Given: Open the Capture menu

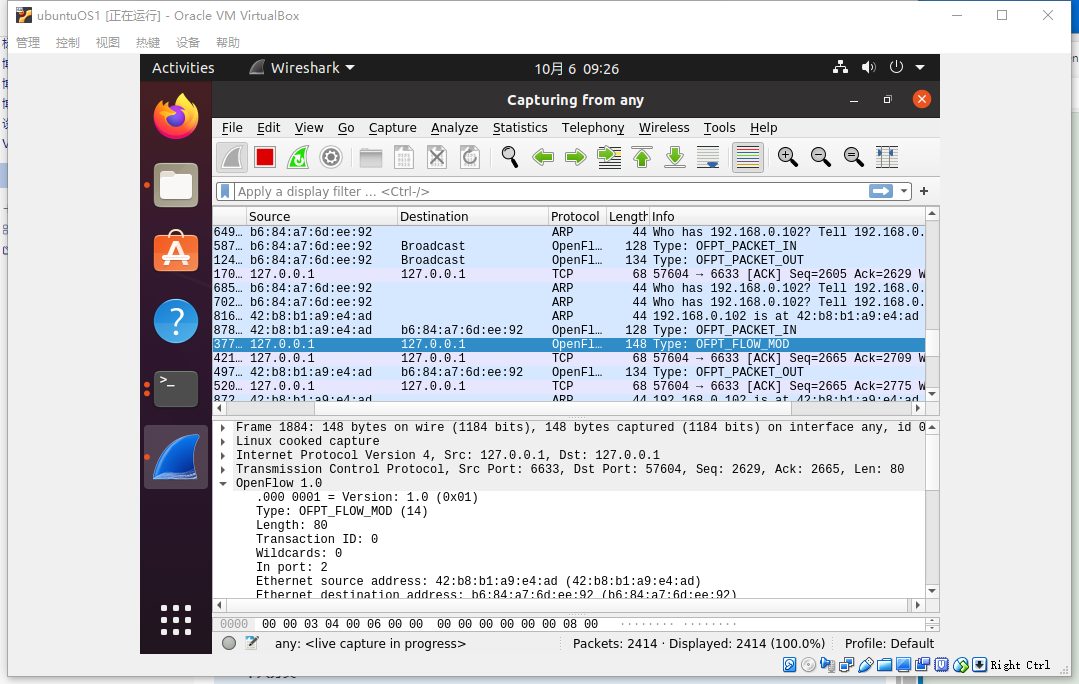Looking at the screenshot, I should pyautogui.click(x=392, y=128).
